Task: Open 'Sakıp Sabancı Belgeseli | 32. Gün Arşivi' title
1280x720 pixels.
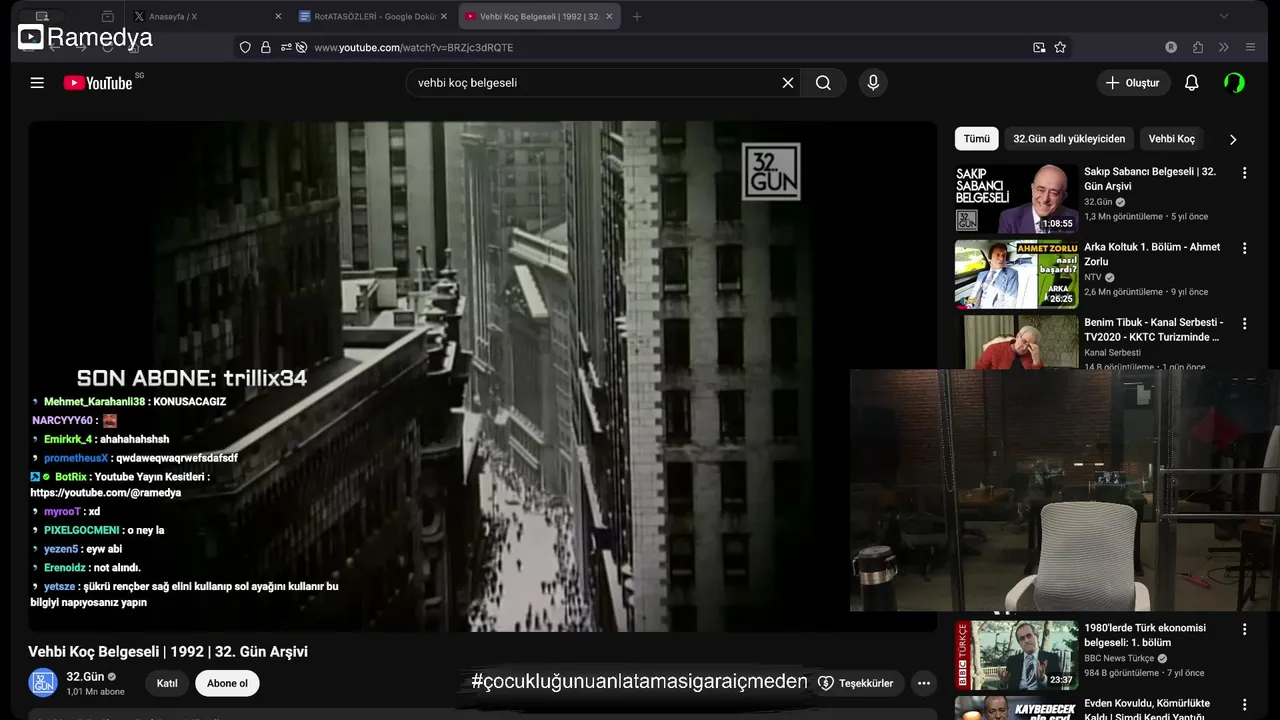Action: [1150, 179]
